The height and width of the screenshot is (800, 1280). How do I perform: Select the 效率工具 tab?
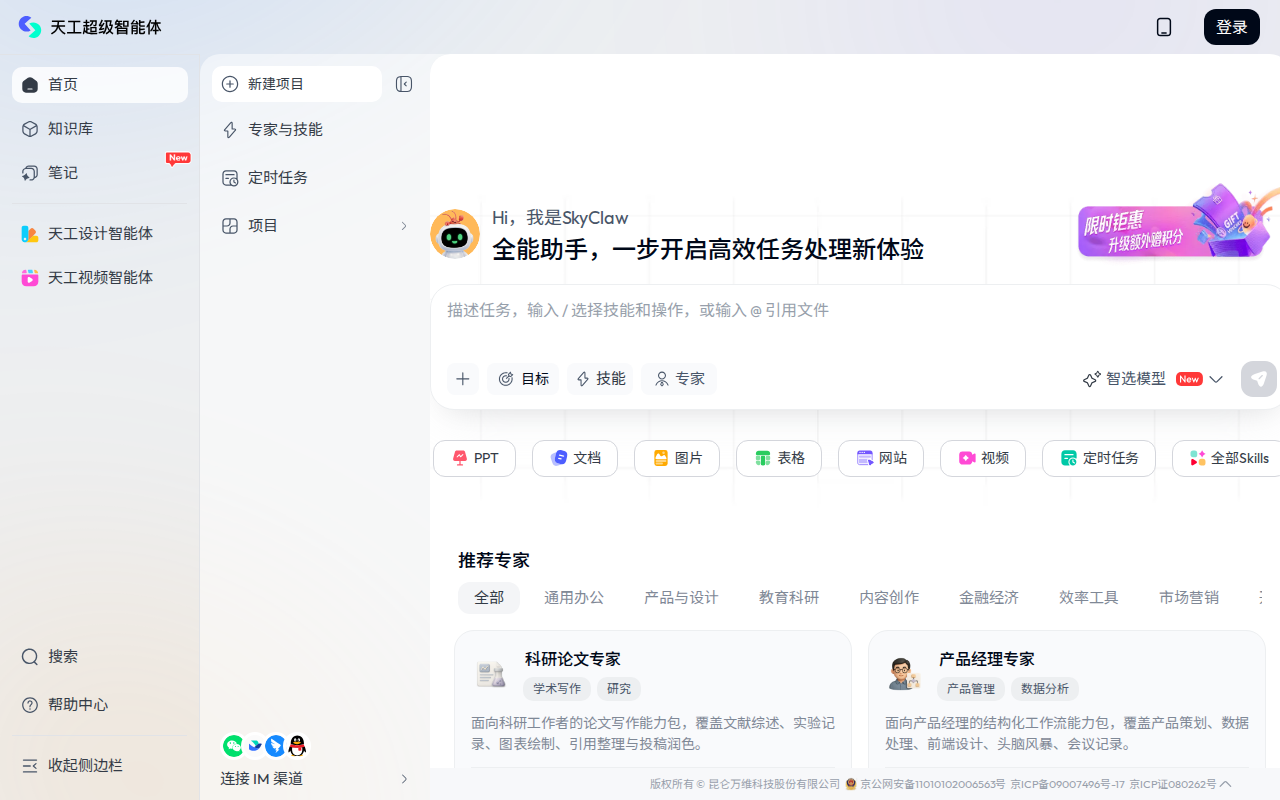coord(1089,598)
